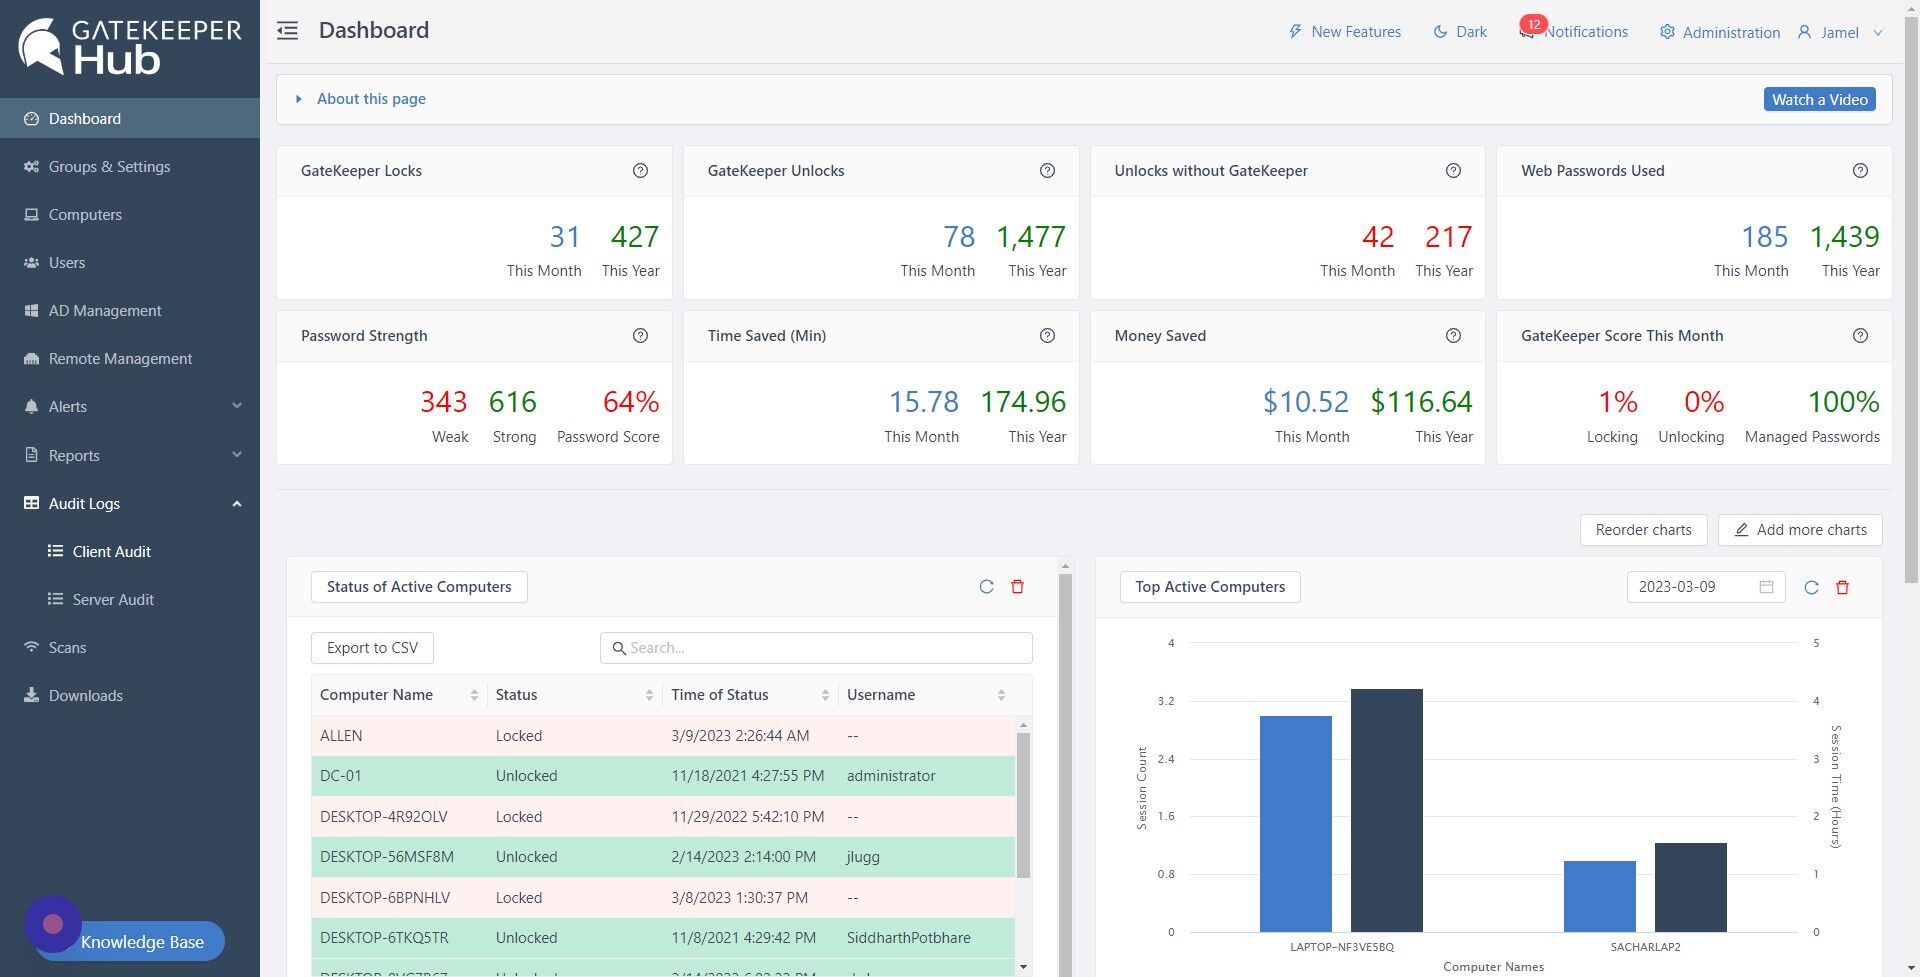This screenshot has height=977, width=1920.
Task: Click the DESKTOP-56MSF8M row
Action: tap(663, 857)
